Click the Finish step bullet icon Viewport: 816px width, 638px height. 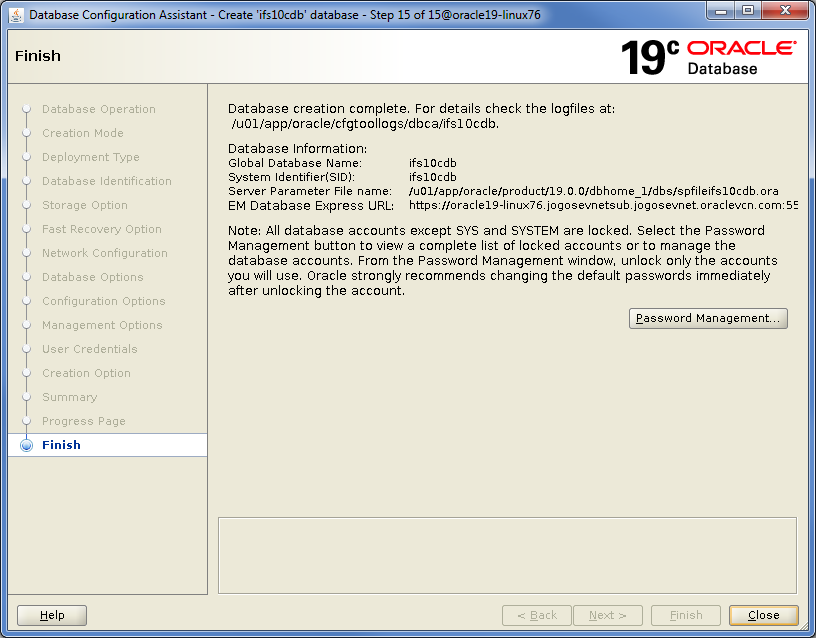coord(26,446)
